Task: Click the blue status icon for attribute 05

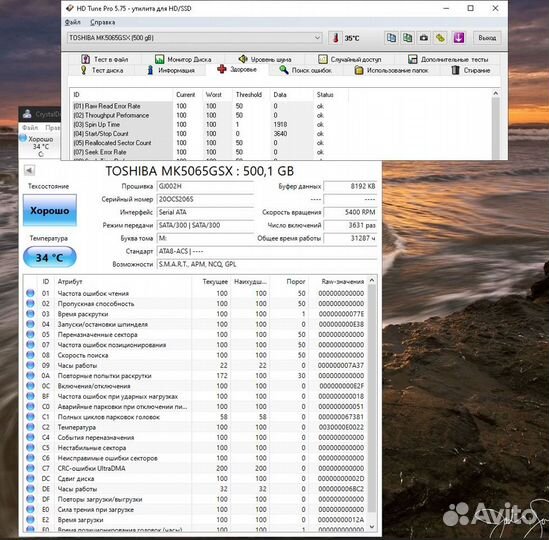Action: (30, 334)
